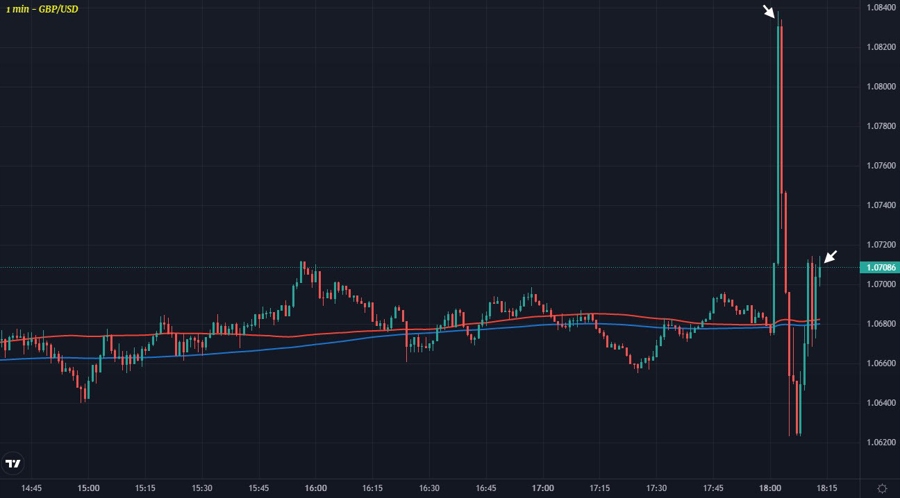Click the 15:30 time axis label
The height and width of the screenshot is (498, 900).
click(202, 488)
